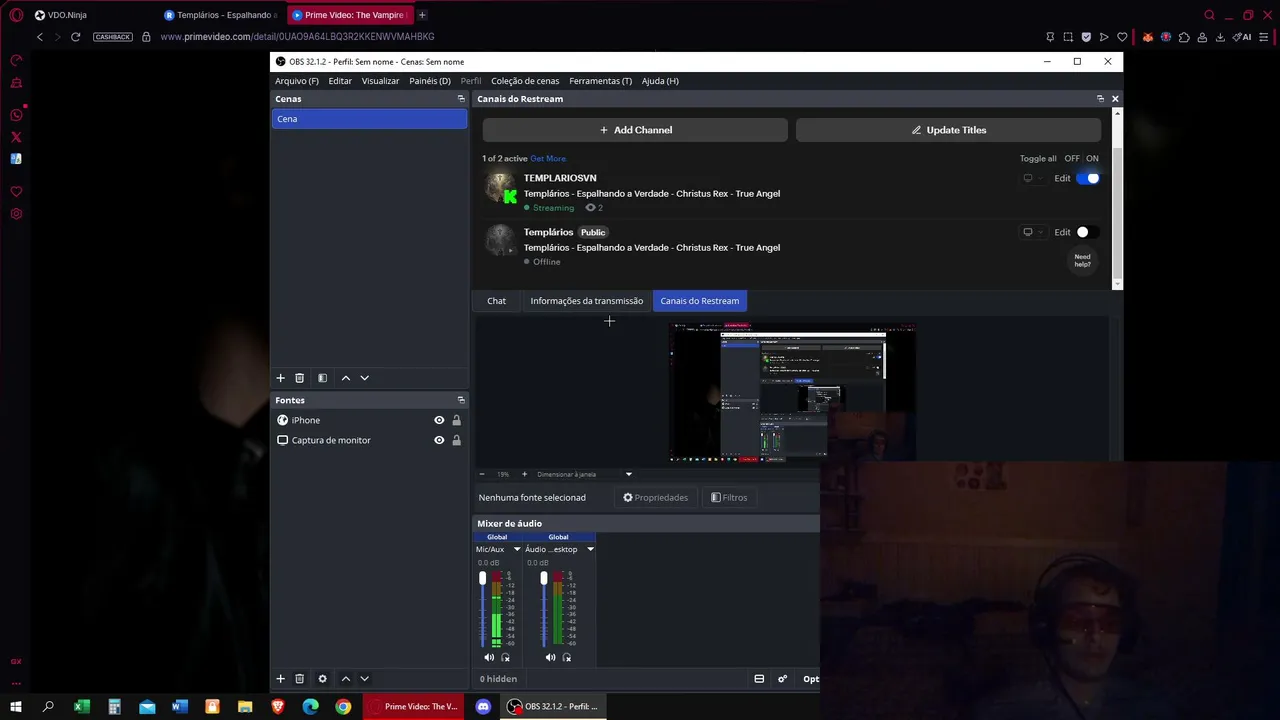Enable the Templários Public channel switch

click(x=1088, y=232)
